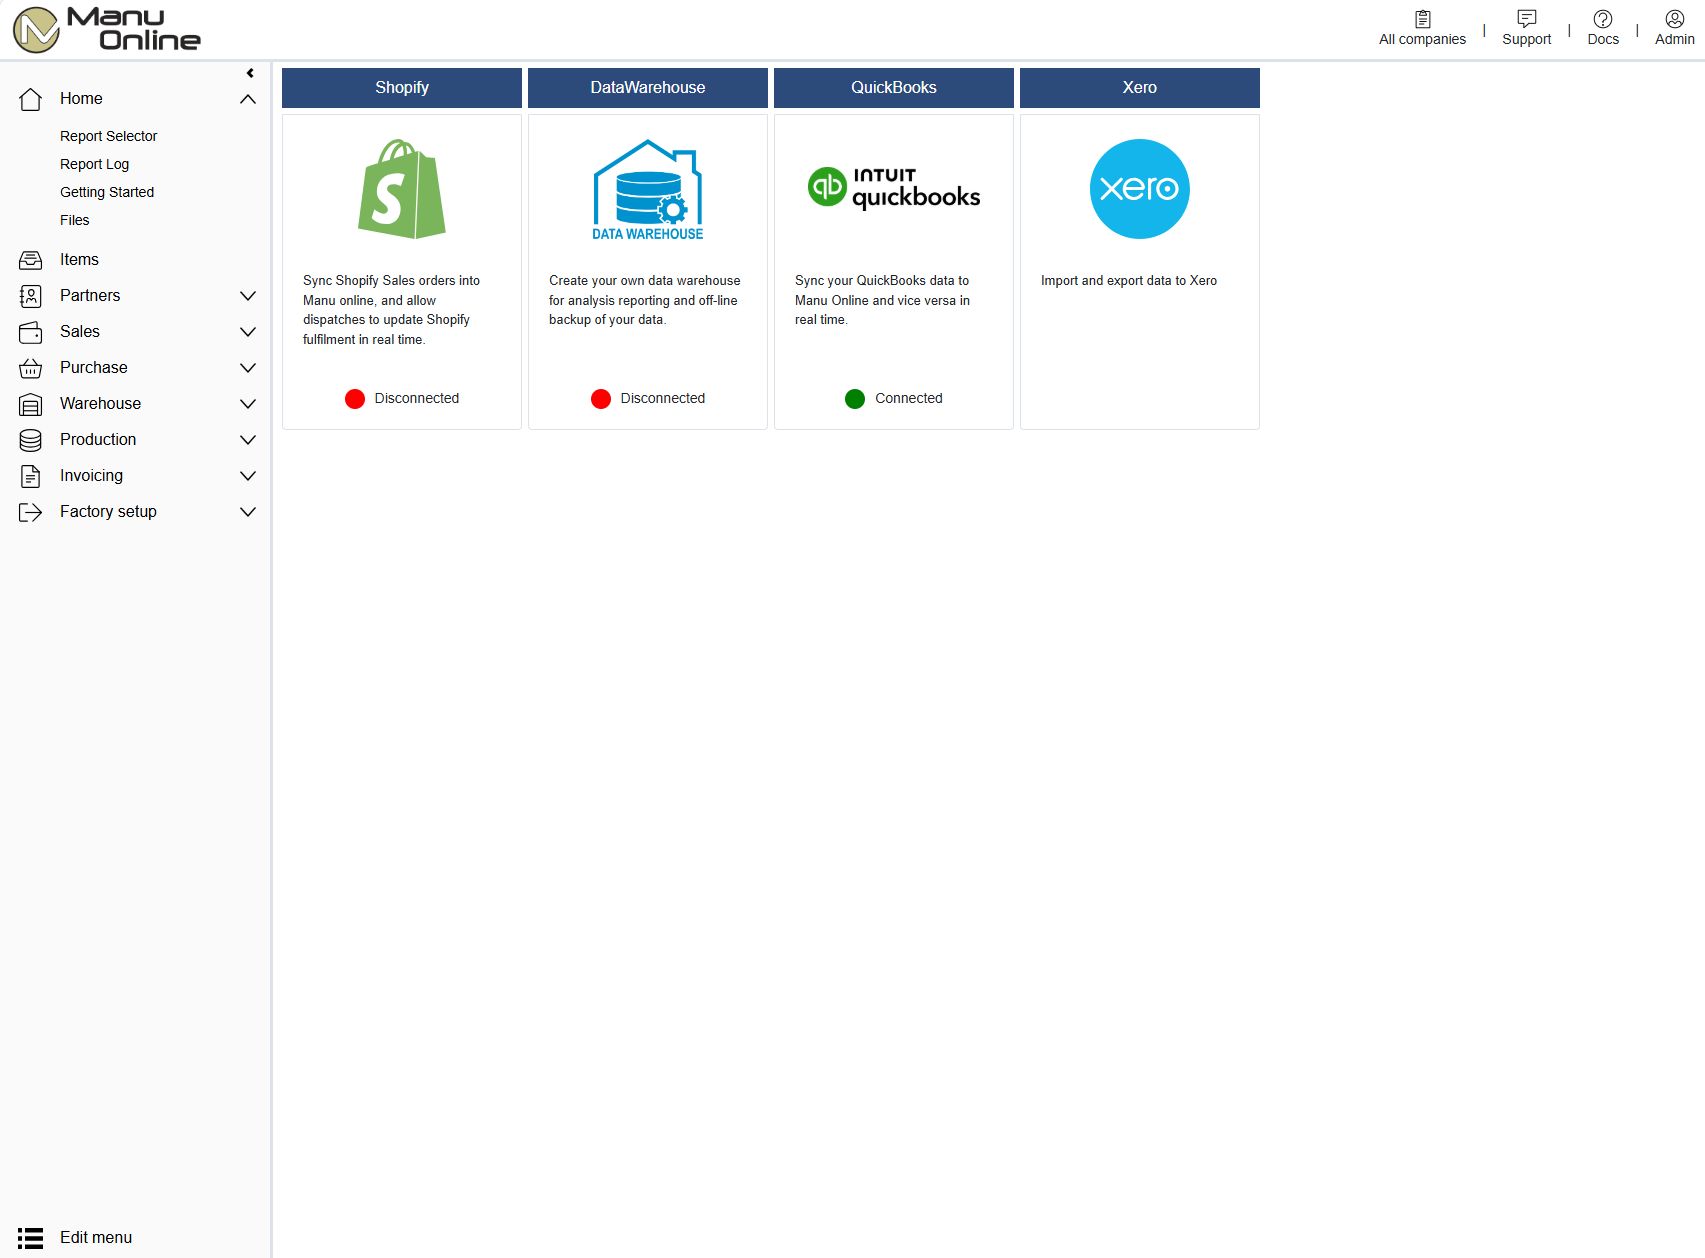Select the Home menu label

(x=81, y=99)
